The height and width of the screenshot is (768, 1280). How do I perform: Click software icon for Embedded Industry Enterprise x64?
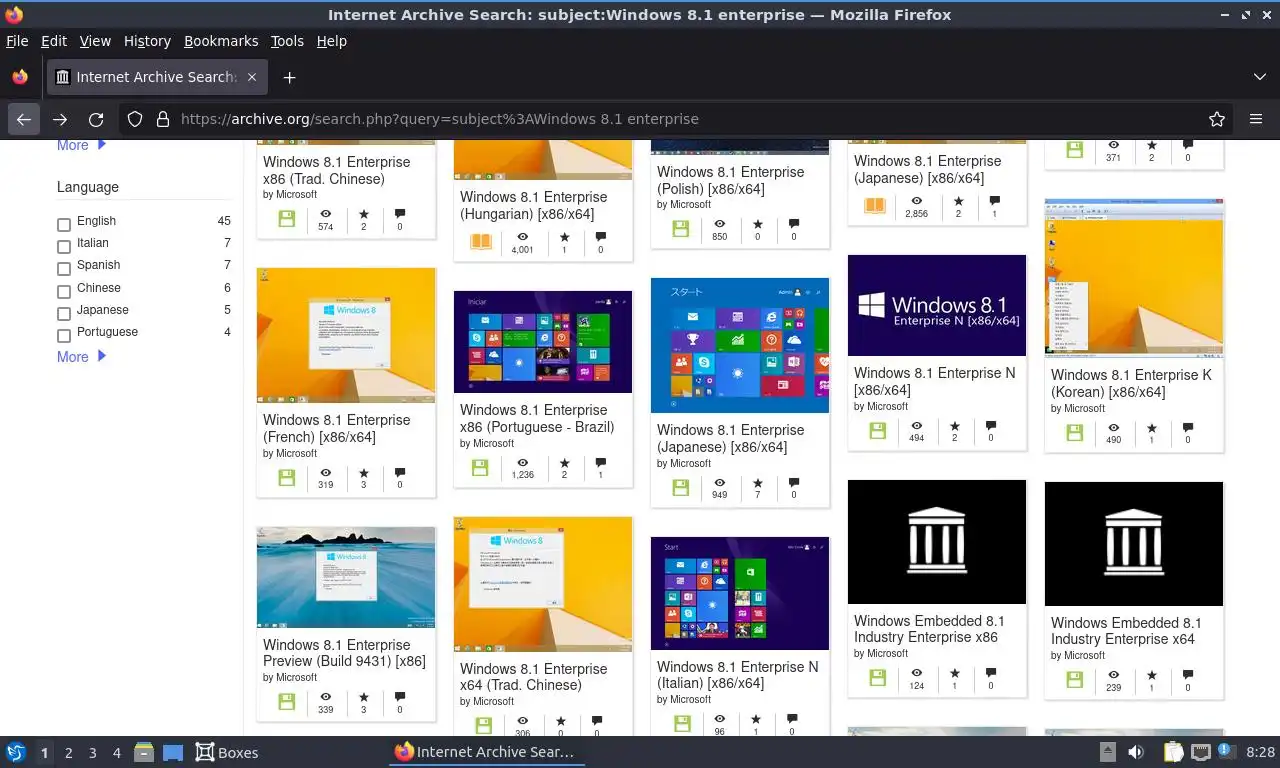click(x=1075, y=680)
